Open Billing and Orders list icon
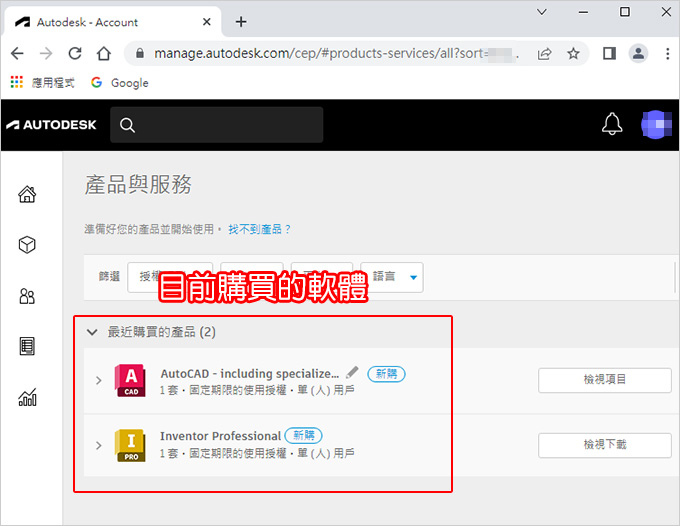Image resolution: width=680 pixels, height=526 pixels. coord(27,346)
